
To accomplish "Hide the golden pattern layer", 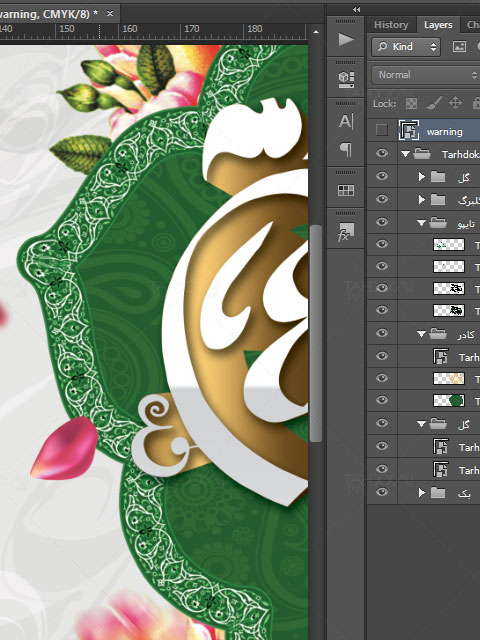I will coord(382,378).
